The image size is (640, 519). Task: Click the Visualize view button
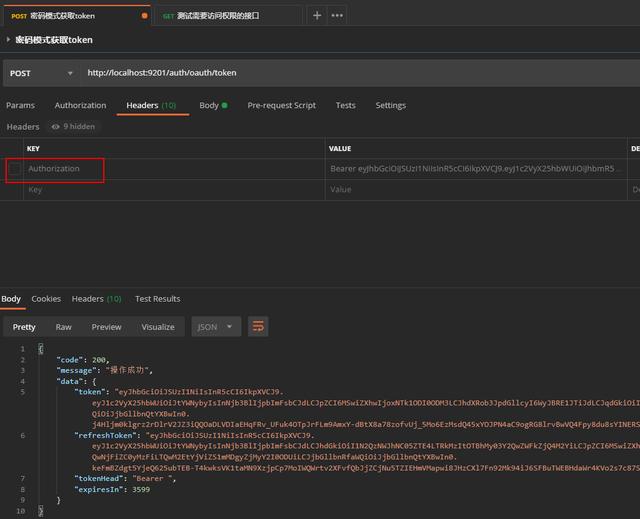pyautogui.click(x=158, y=327)
